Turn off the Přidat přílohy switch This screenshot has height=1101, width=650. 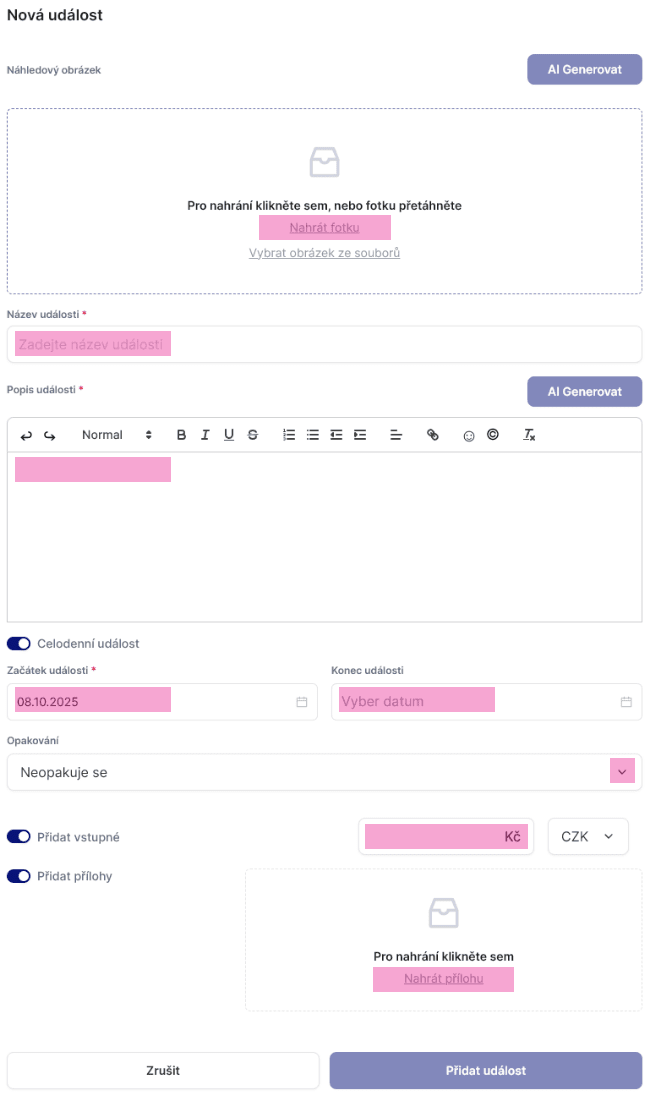(x=18, y=876)
